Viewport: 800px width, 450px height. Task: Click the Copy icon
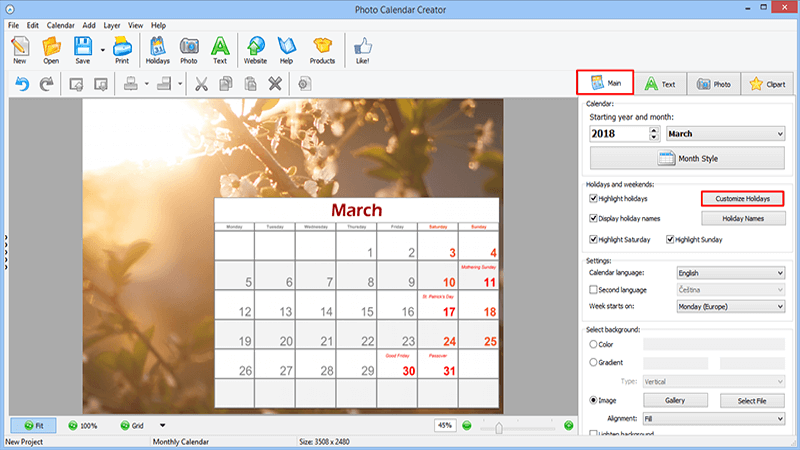click(226, 84)
